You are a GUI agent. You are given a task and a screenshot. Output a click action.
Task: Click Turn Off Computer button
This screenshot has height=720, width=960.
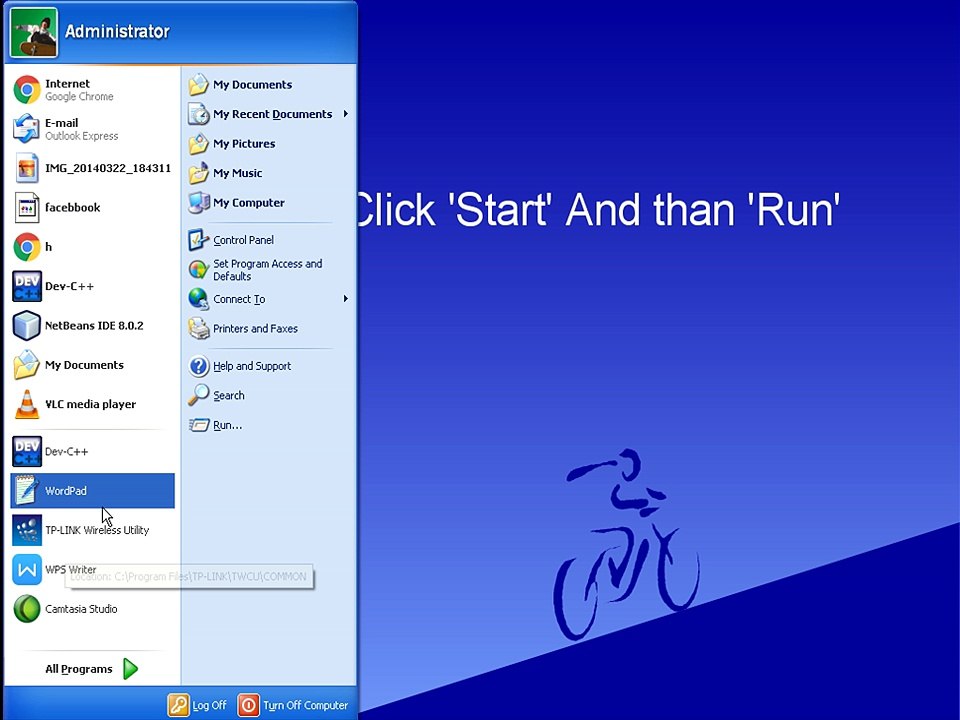293,705
